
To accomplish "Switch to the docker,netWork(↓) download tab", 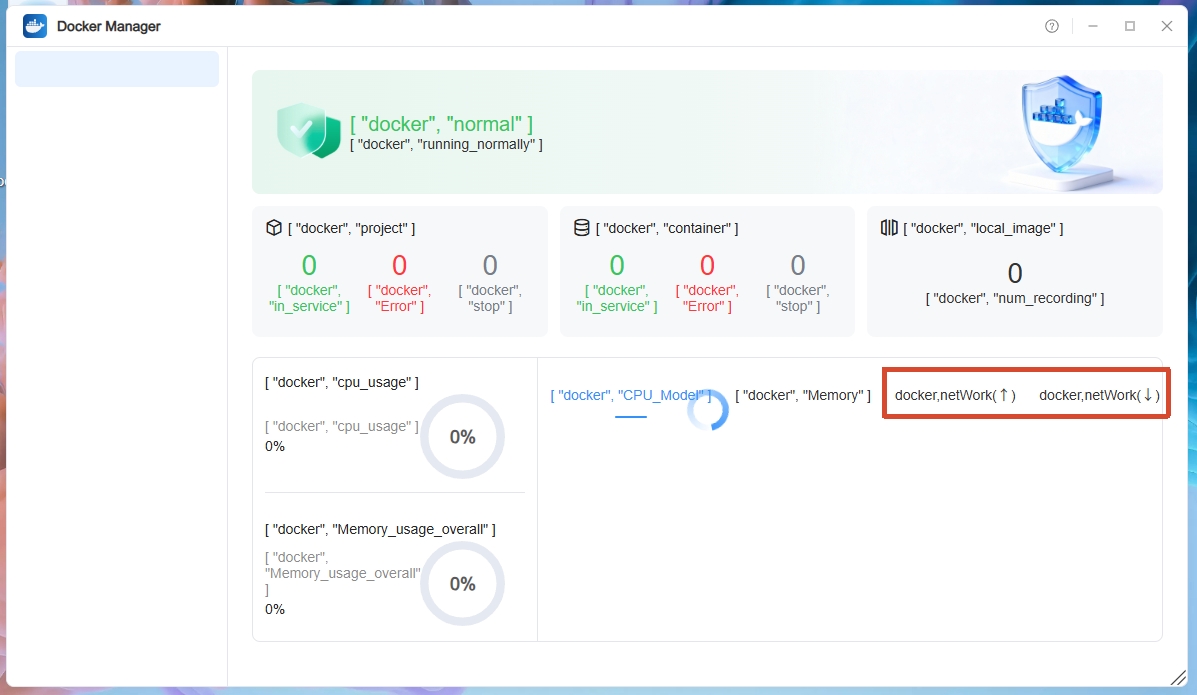I will [x=1099, y=395].
